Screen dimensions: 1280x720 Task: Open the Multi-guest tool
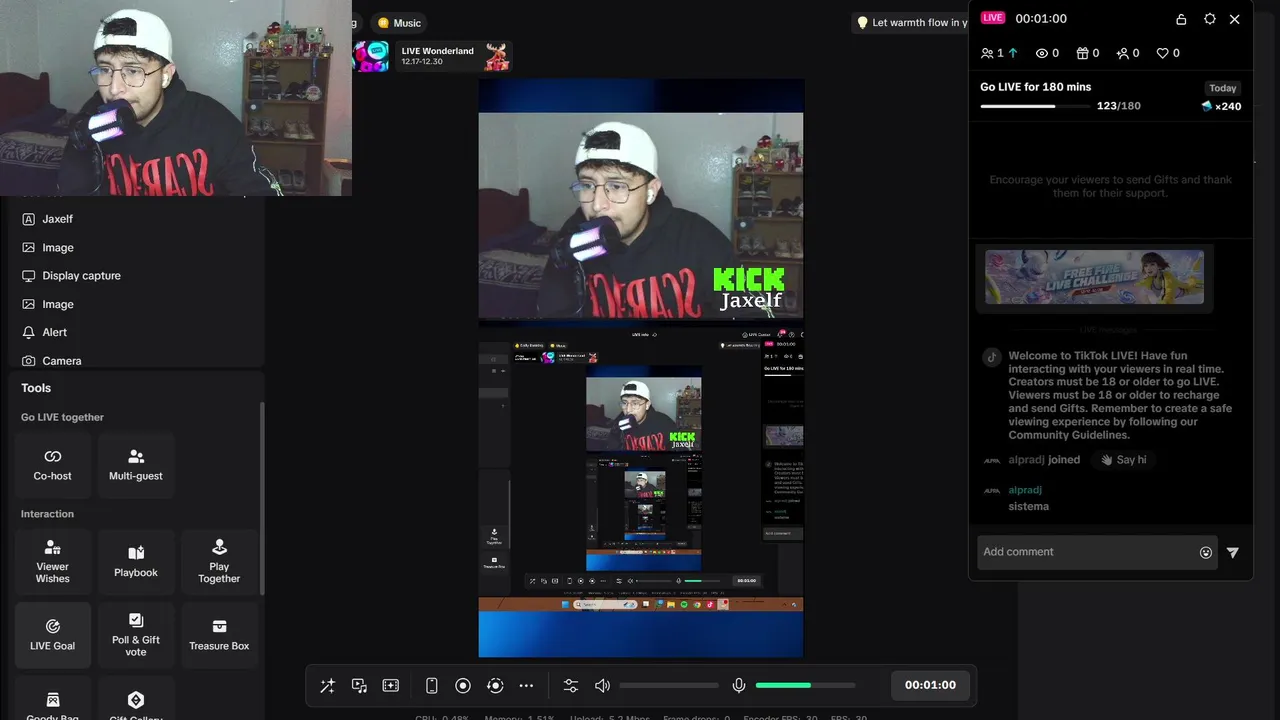pyautogui.click(x=136, y=465)
